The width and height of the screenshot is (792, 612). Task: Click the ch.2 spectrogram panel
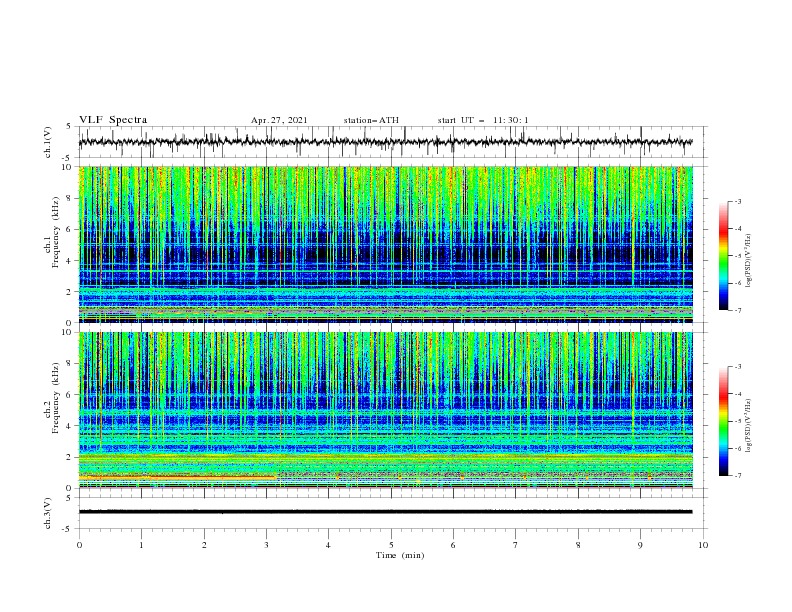point(385,410)
